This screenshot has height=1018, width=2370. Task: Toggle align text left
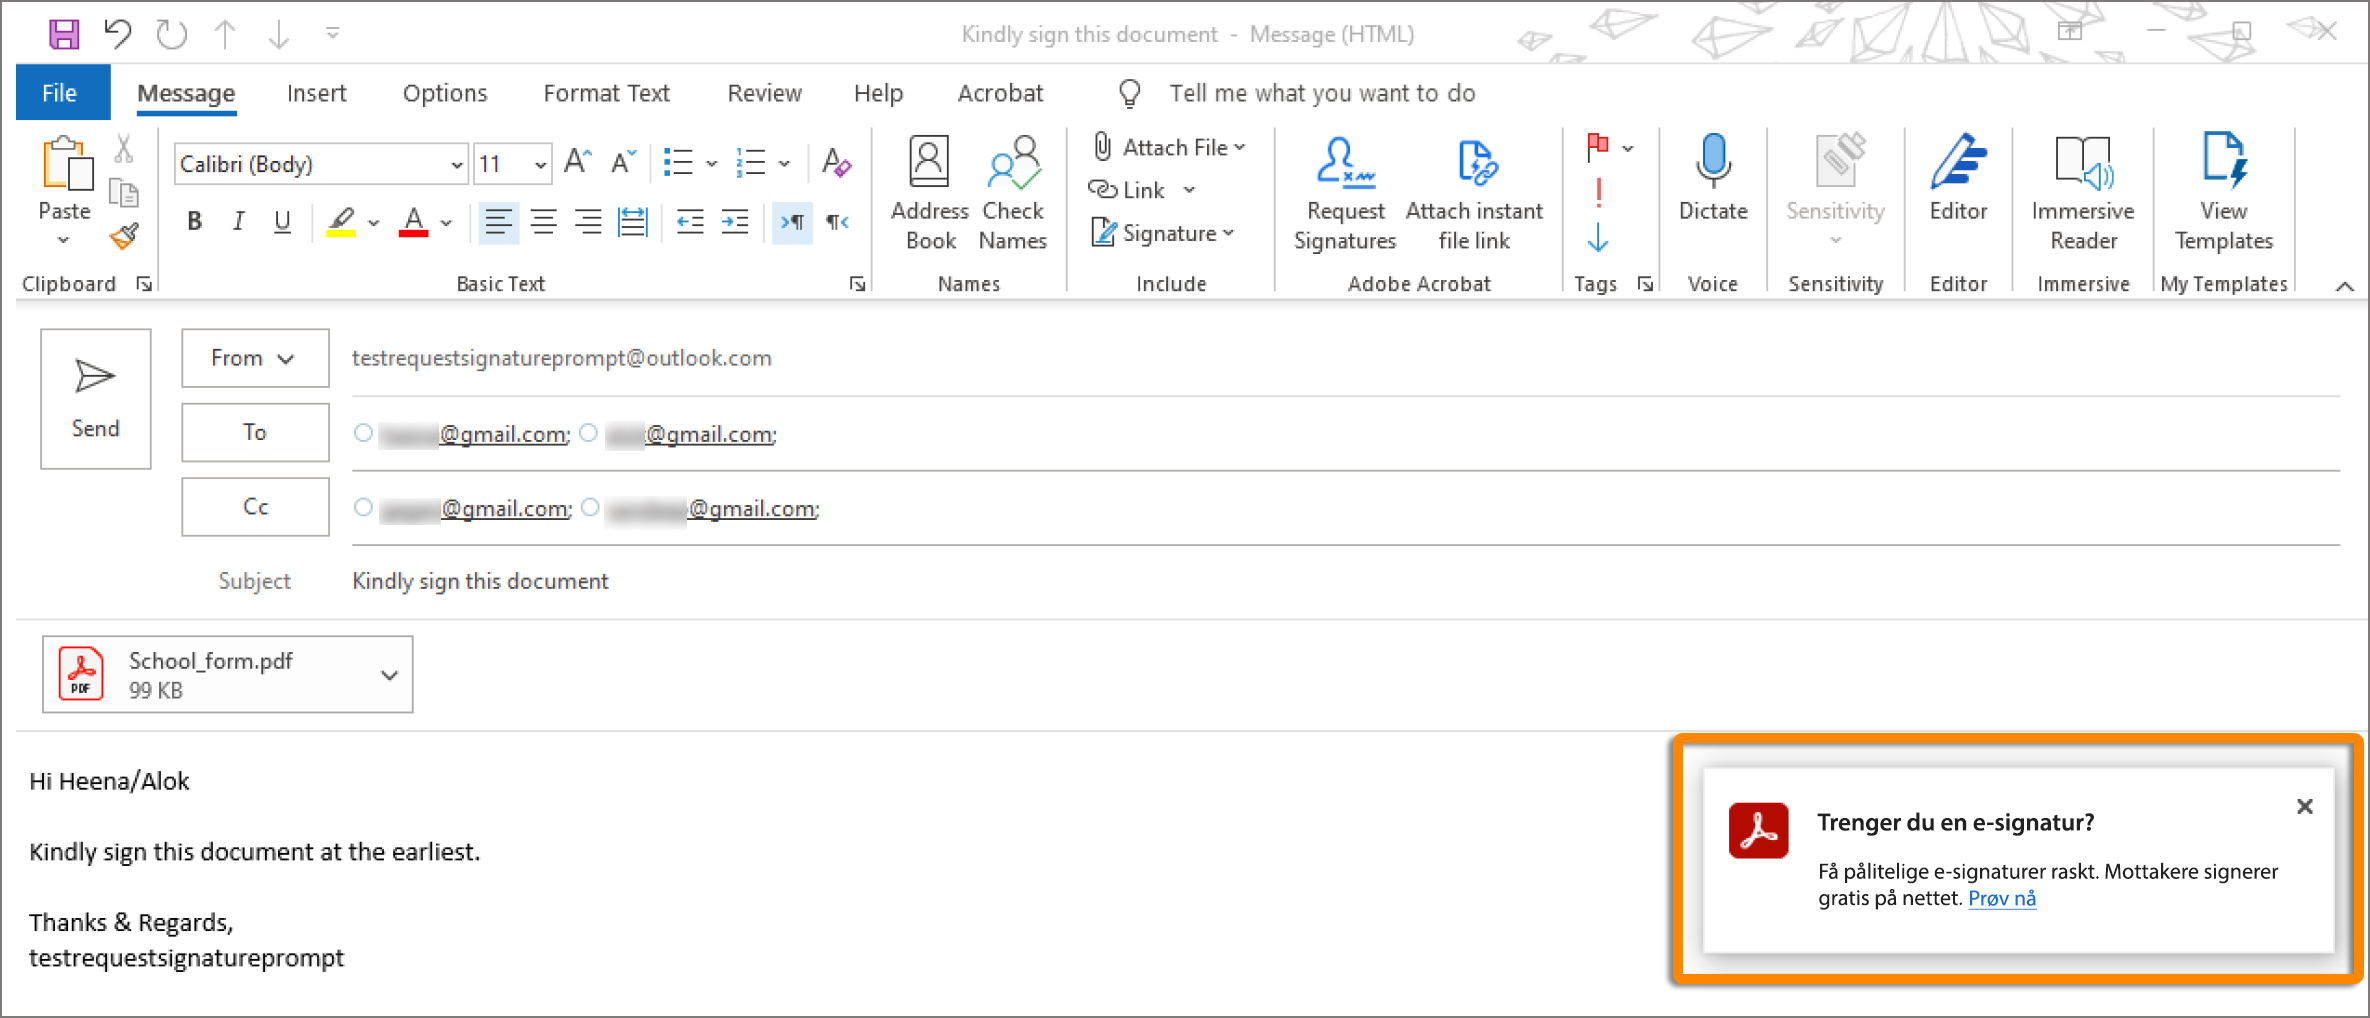(x=498, y=221)
